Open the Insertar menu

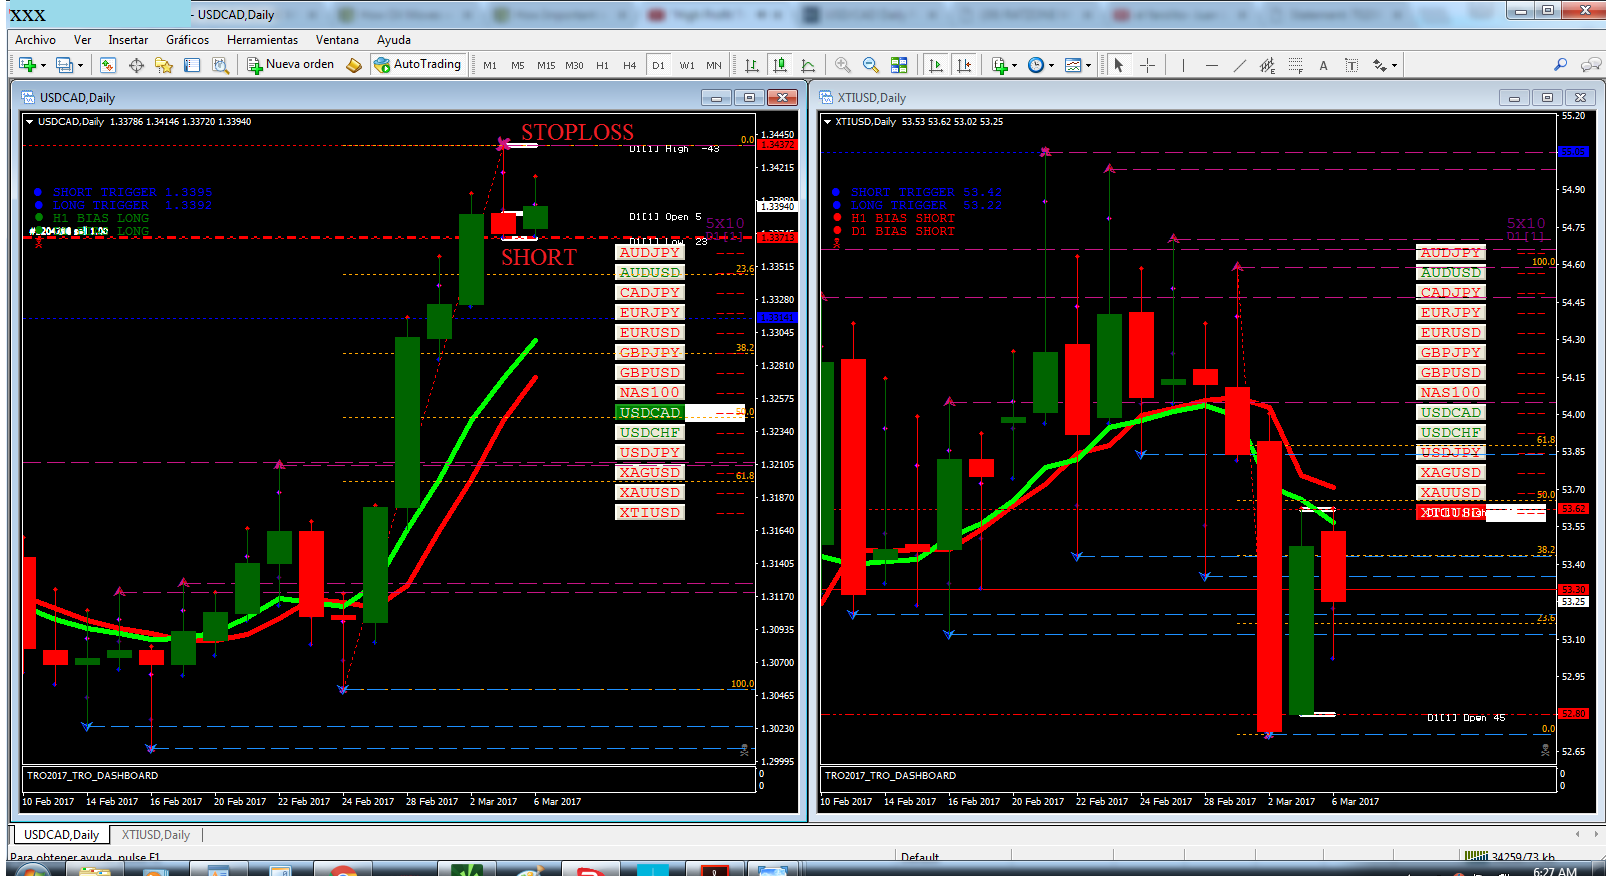(128, 40)
